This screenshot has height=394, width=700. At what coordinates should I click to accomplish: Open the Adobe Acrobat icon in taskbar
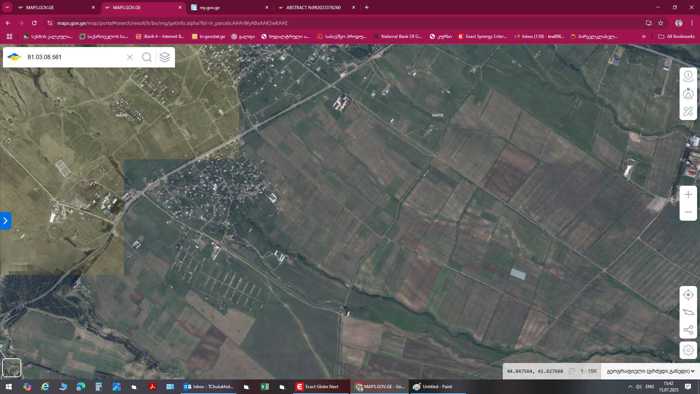point(152,386)
